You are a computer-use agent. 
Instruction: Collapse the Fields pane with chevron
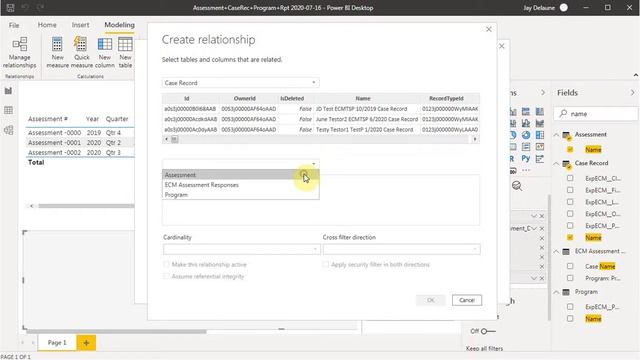click(x=632, y=93)
